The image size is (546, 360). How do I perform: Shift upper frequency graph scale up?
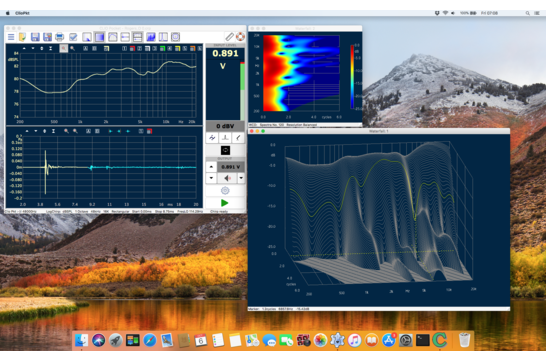click(24, 48)
